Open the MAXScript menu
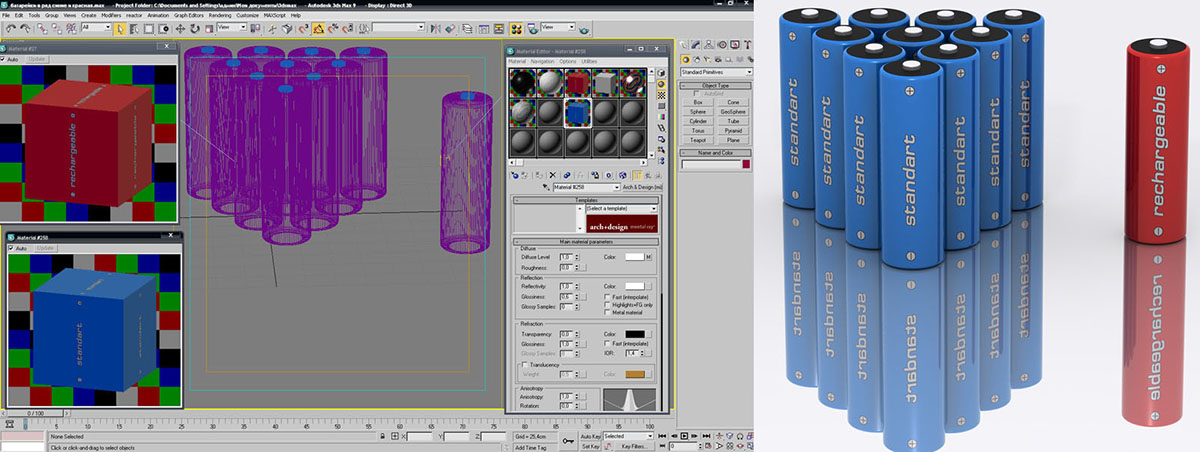 (x=274, y=15)
